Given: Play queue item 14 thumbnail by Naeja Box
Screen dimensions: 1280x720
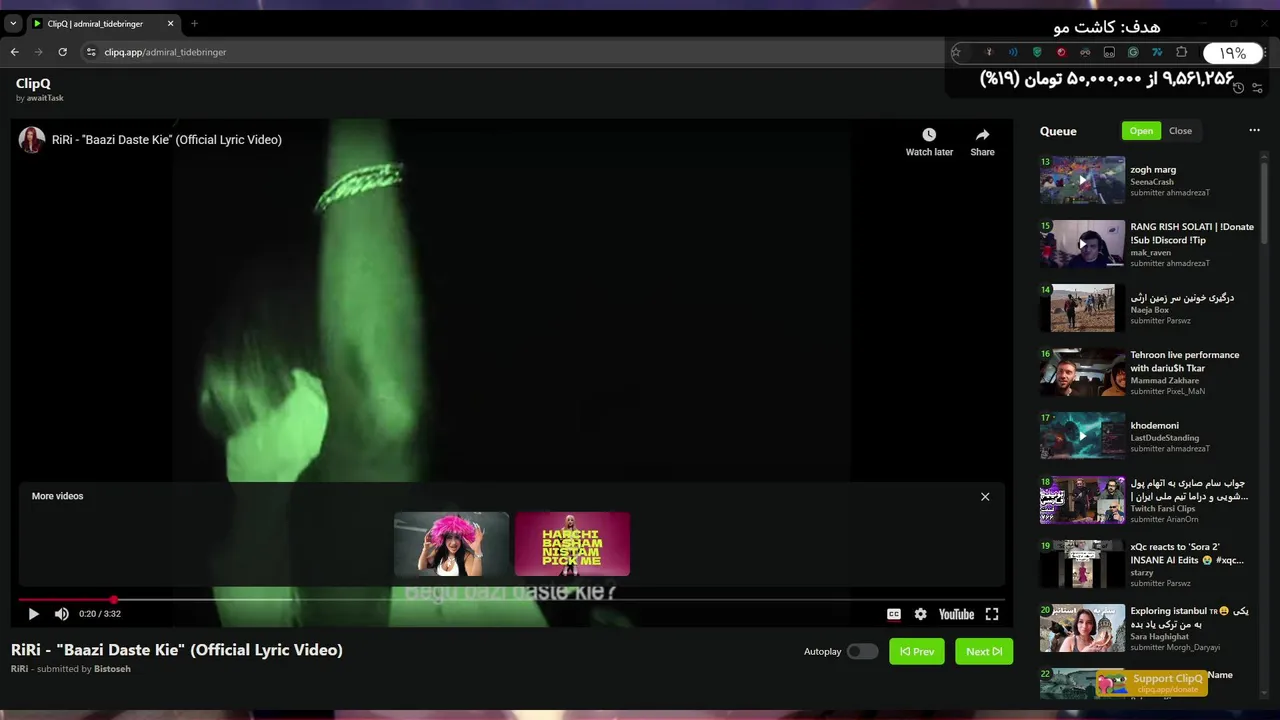Looking at the screenshot, I should [x=1082, y=308].
